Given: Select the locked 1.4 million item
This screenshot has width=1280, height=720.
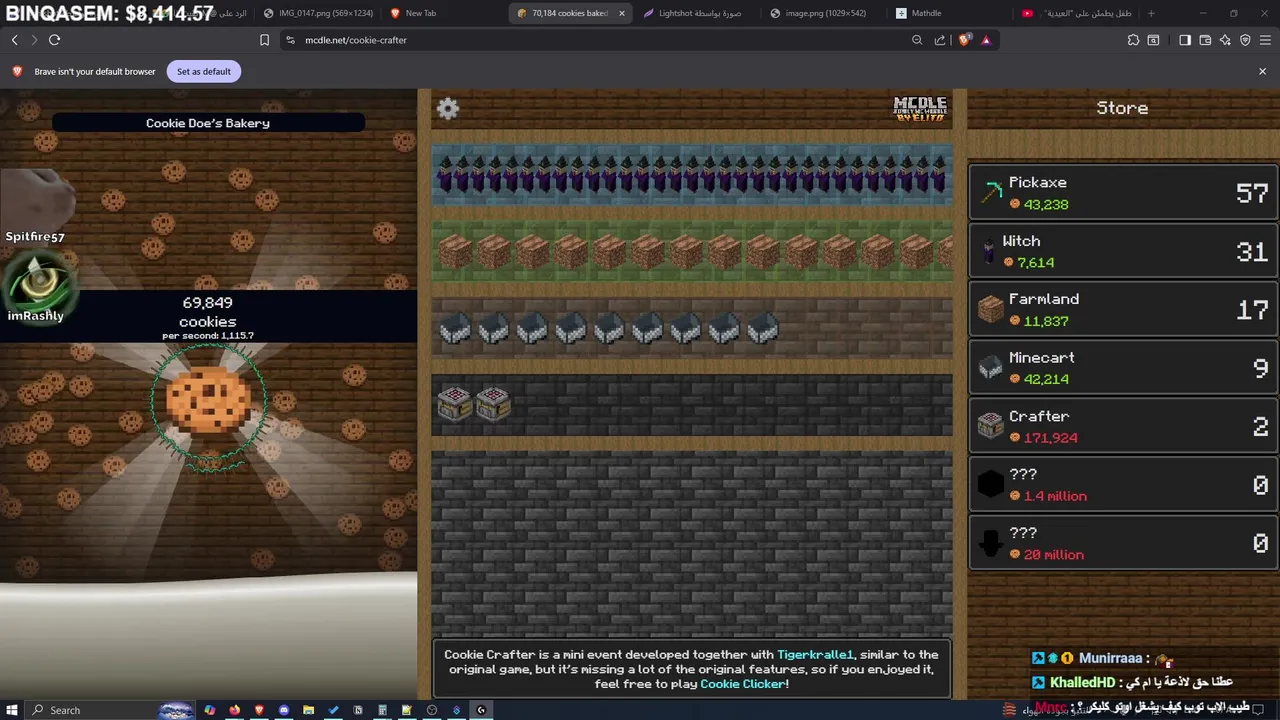Looking at the screenshot, I should [x=1123, y=484].
